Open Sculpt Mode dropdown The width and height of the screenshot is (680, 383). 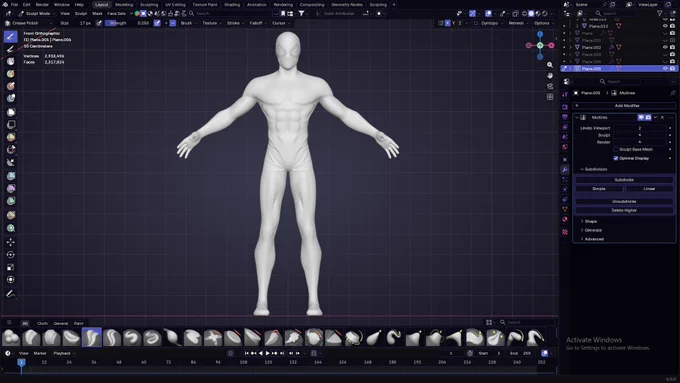point(36,13)
